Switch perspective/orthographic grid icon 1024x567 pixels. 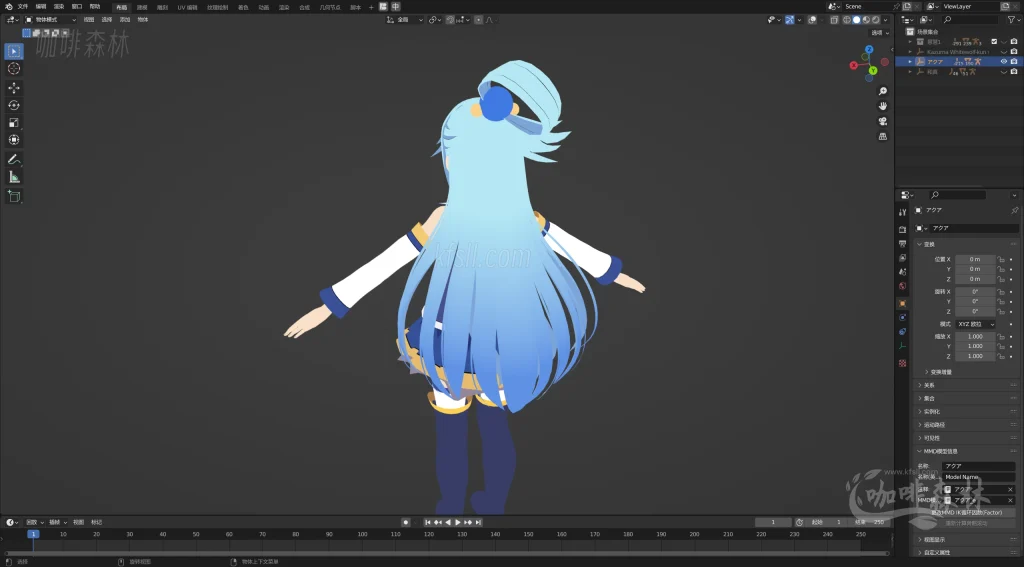[882, 137]
